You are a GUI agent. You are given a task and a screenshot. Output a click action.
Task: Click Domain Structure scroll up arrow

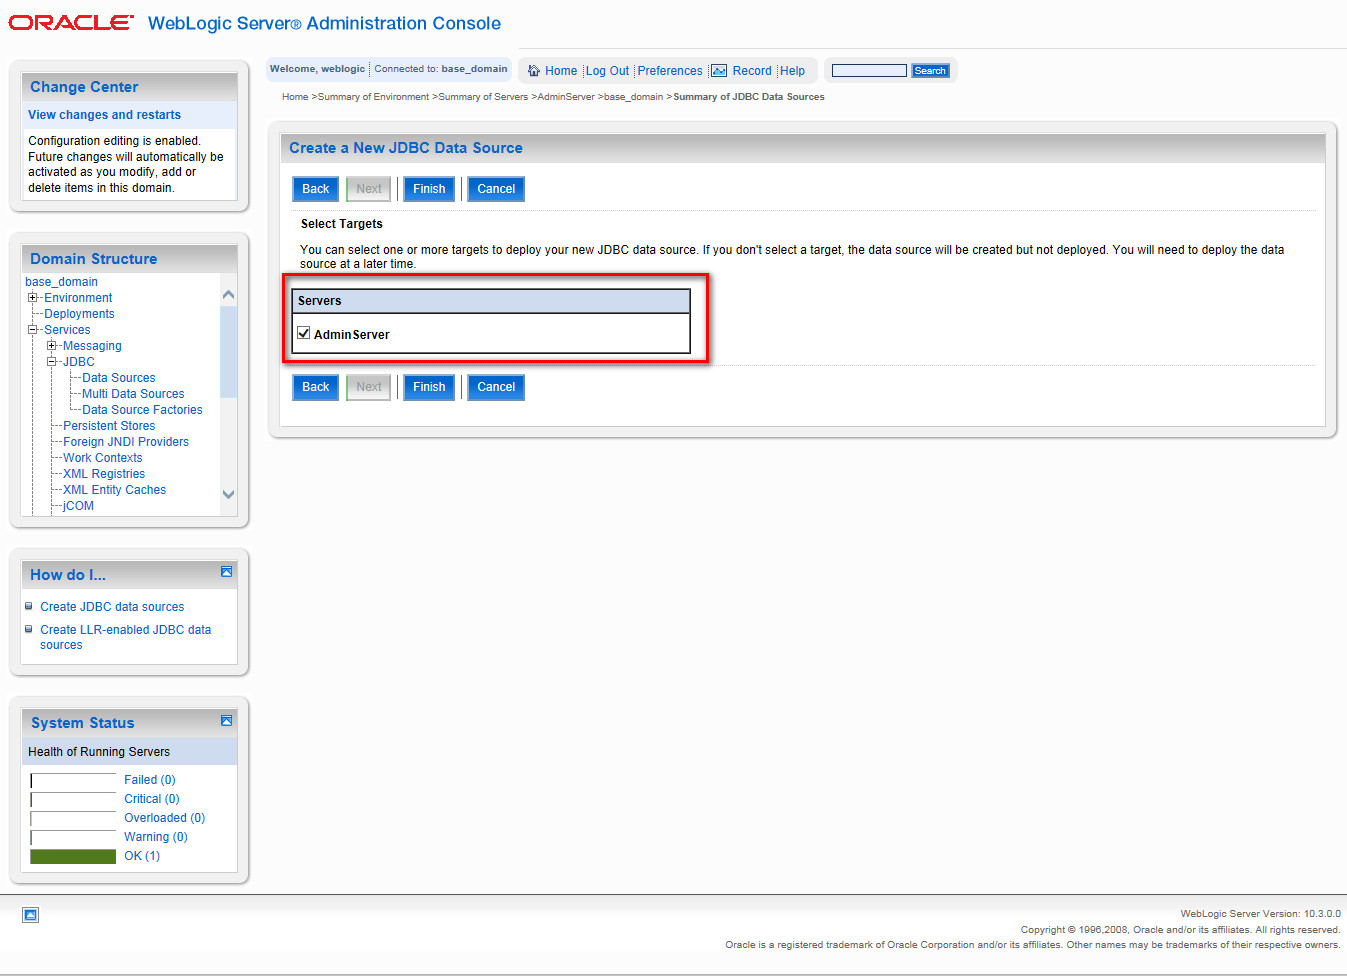[x=228, y=295]
